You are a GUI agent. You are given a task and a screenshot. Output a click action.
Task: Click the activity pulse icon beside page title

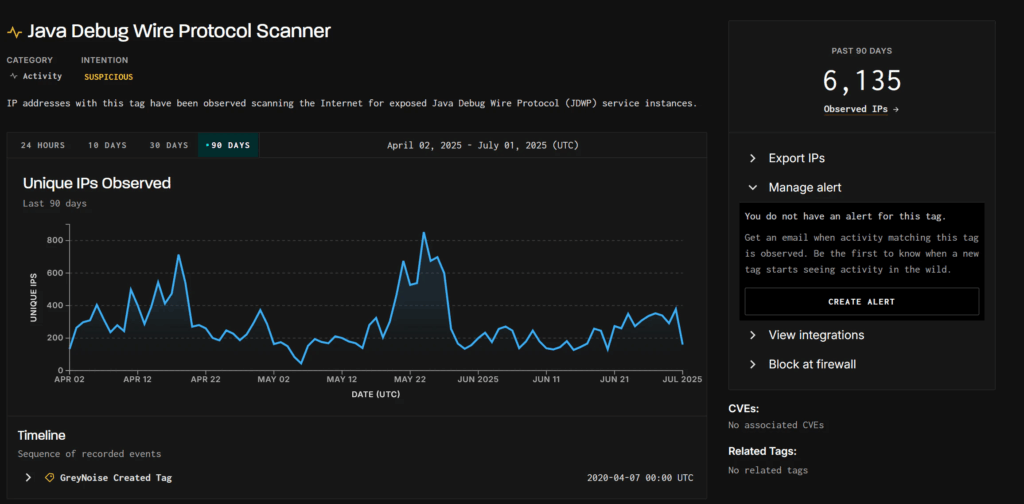pyautogui.click(x=14, y=32)
